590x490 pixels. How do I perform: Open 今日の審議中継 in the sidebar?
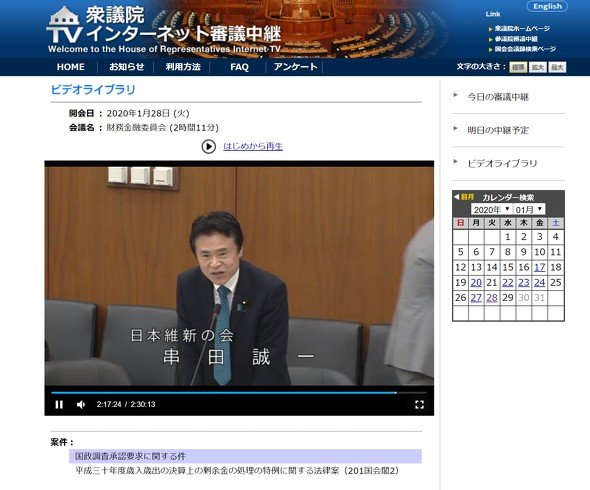pyautogui.click(x=498, y=97)
